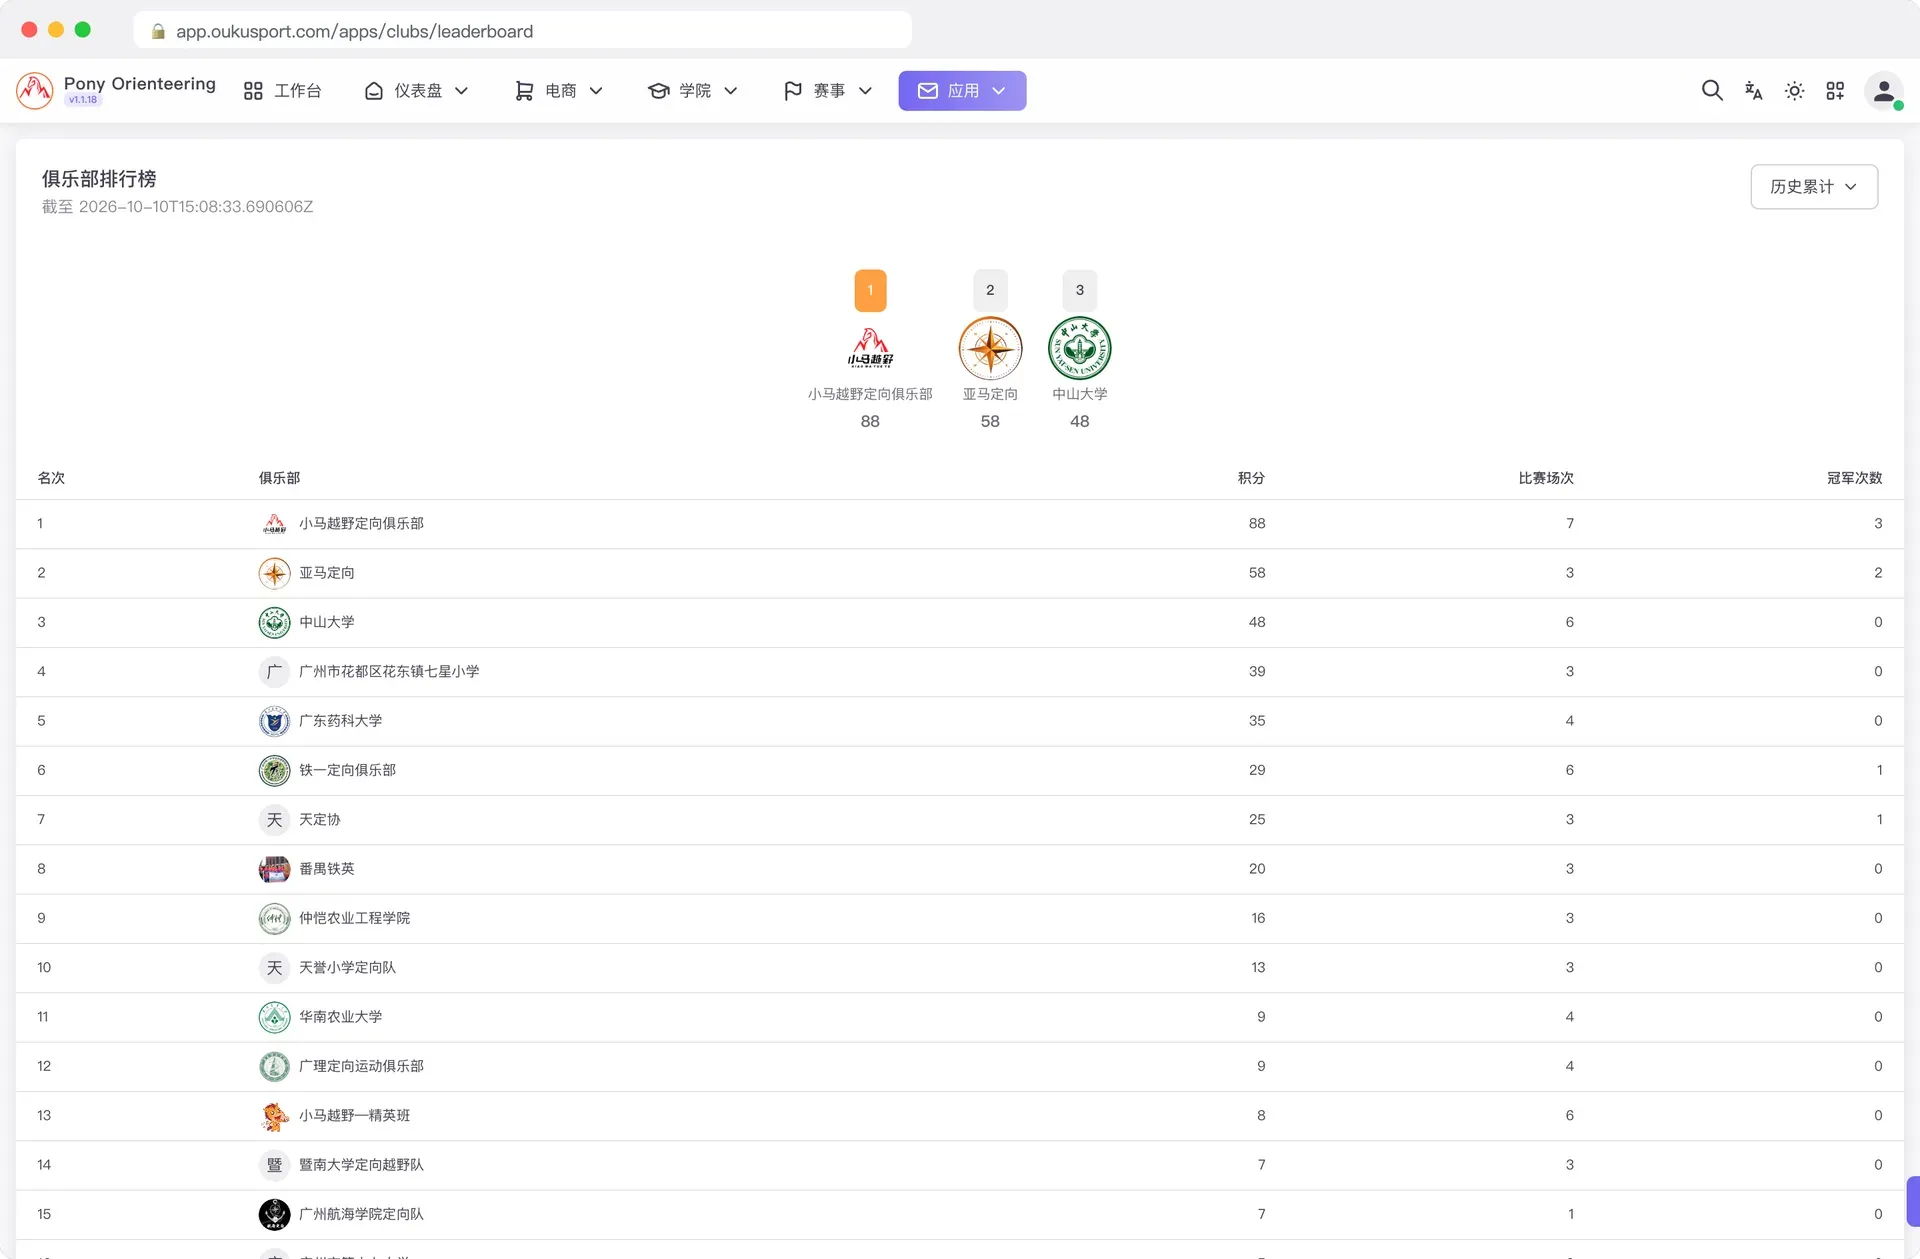Image resolution: width=1920 pixels, height=1259 pixels.
Task: Click the 亚马定向 compass logo on podium
Action: click(x=990, y=348)
